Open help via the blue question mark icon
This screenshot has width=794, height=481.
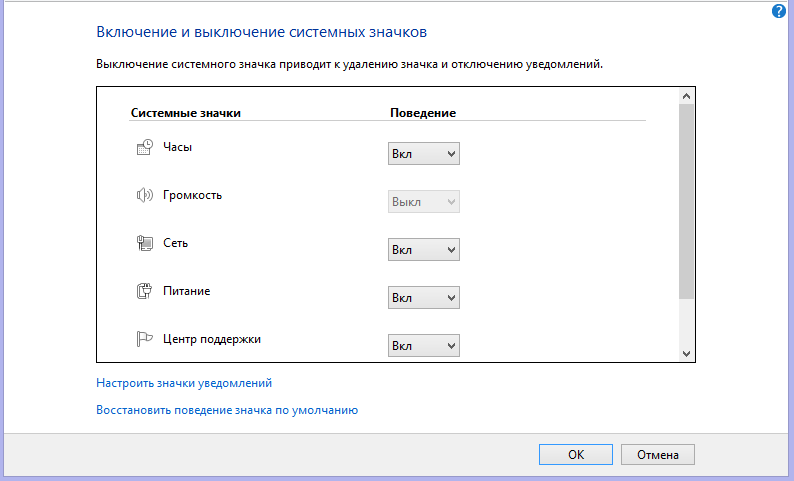point(779,11)
